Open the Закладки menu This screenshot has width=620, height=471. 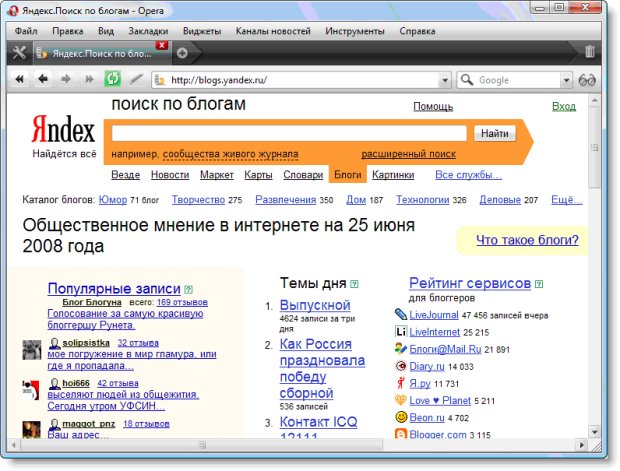(148, 31)
